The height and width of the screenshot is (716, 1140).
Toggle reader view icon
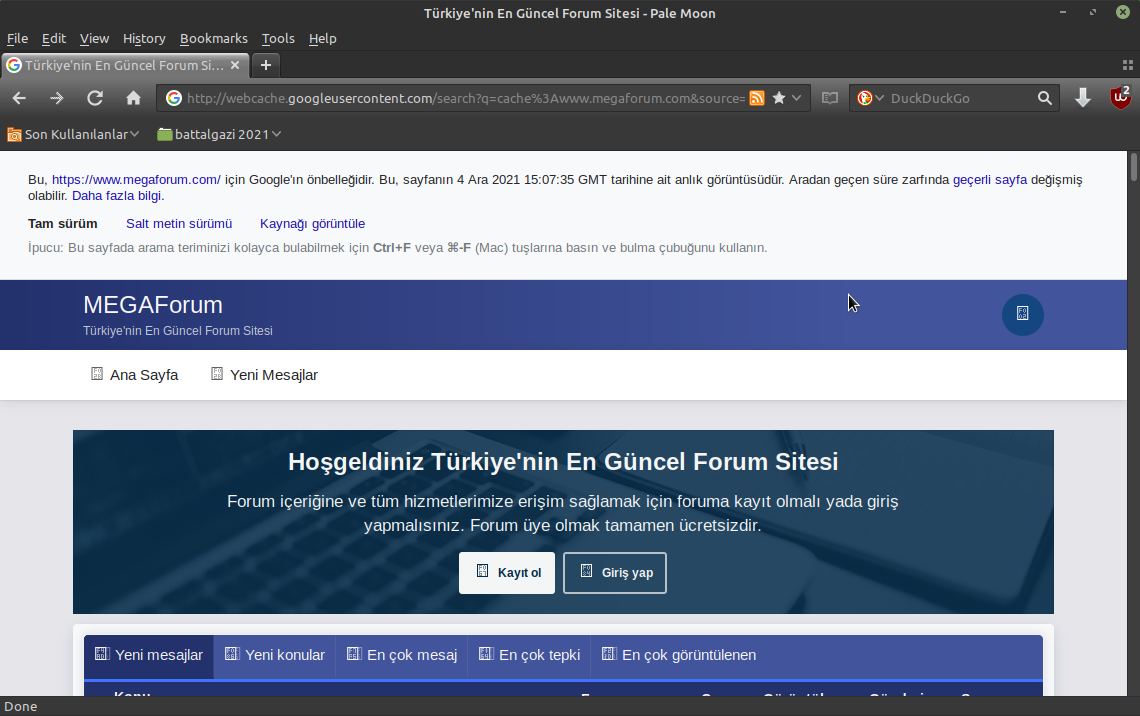click(x=830, y=98)
